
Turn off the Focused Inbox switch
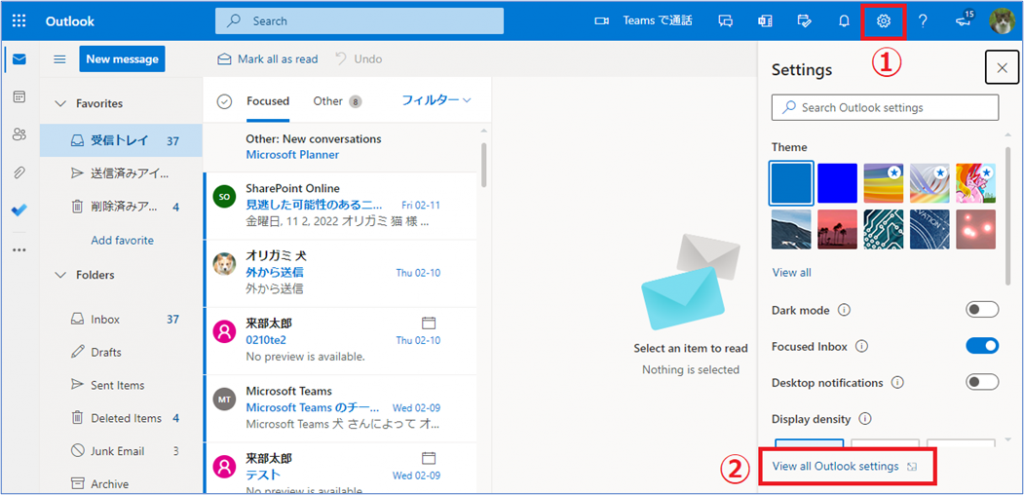[x=982, y=346]
